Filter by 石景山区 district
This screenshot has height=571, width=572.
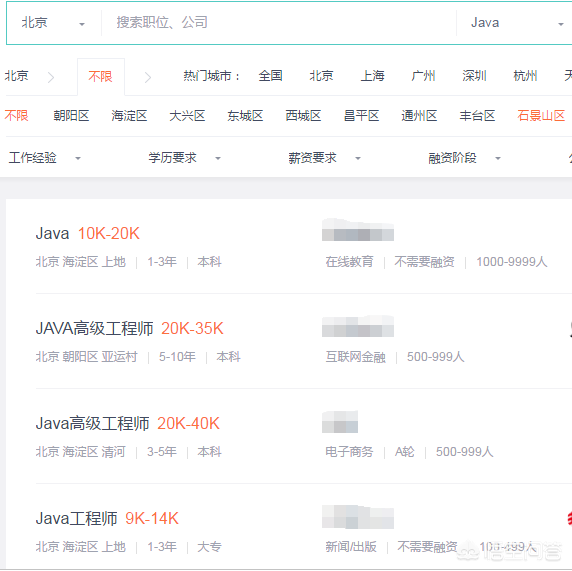(541, 116)
